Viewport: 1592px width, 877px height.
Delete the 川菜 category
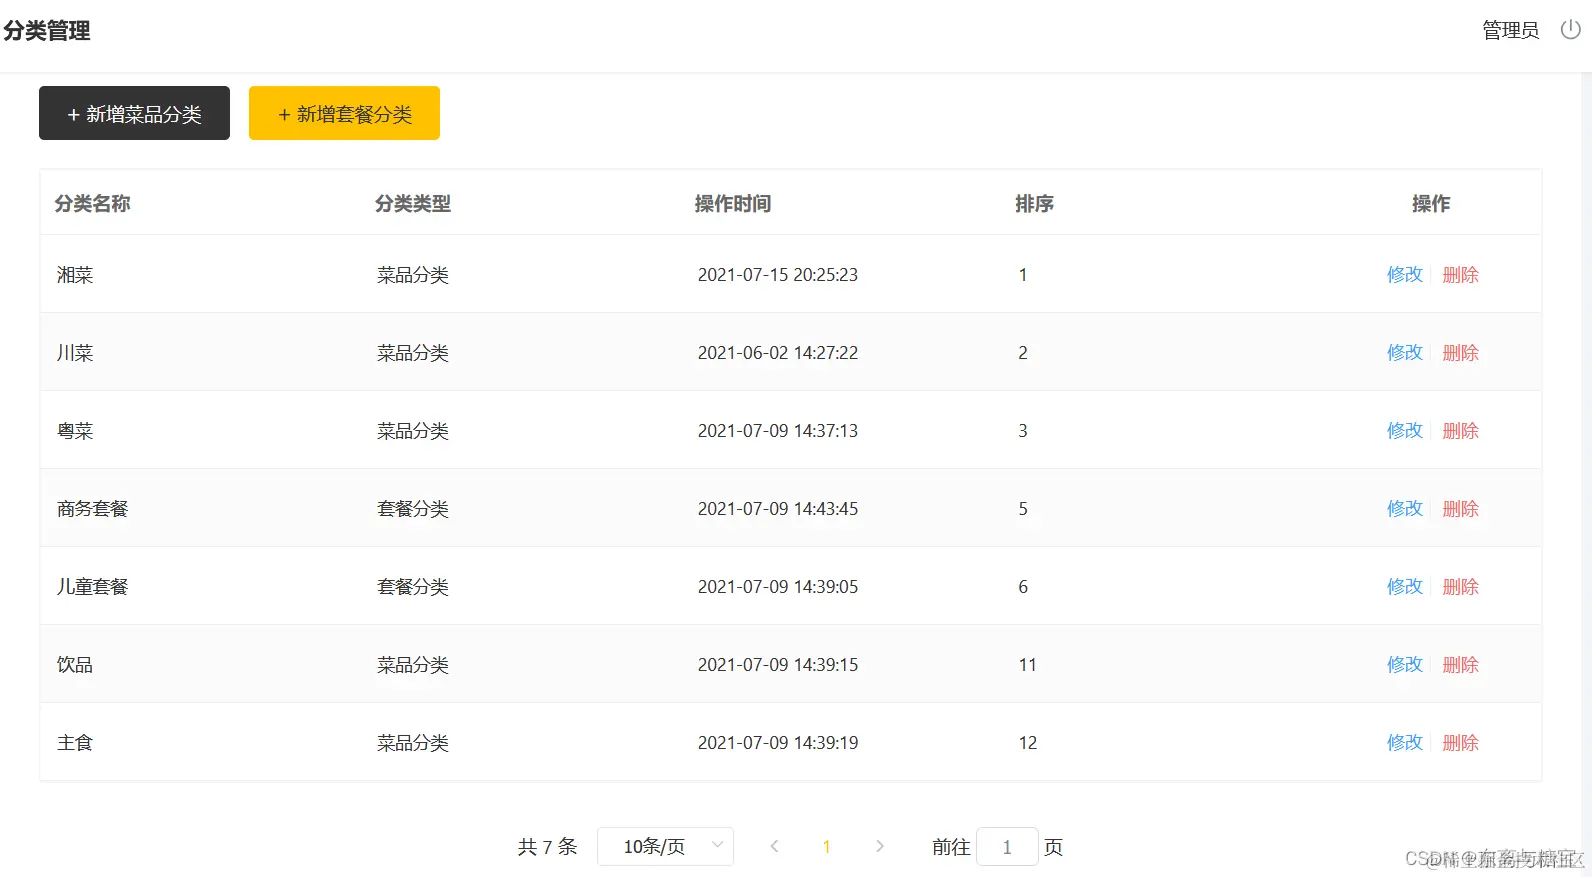(1460, 352)
